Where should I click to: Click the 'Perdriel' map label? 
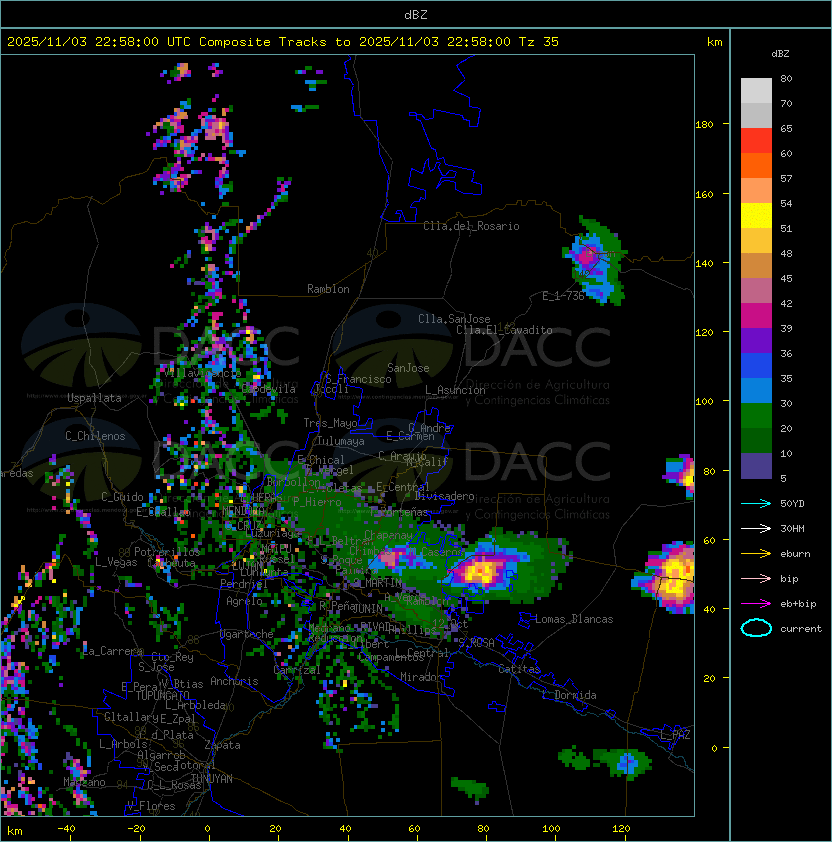[243, 583]
